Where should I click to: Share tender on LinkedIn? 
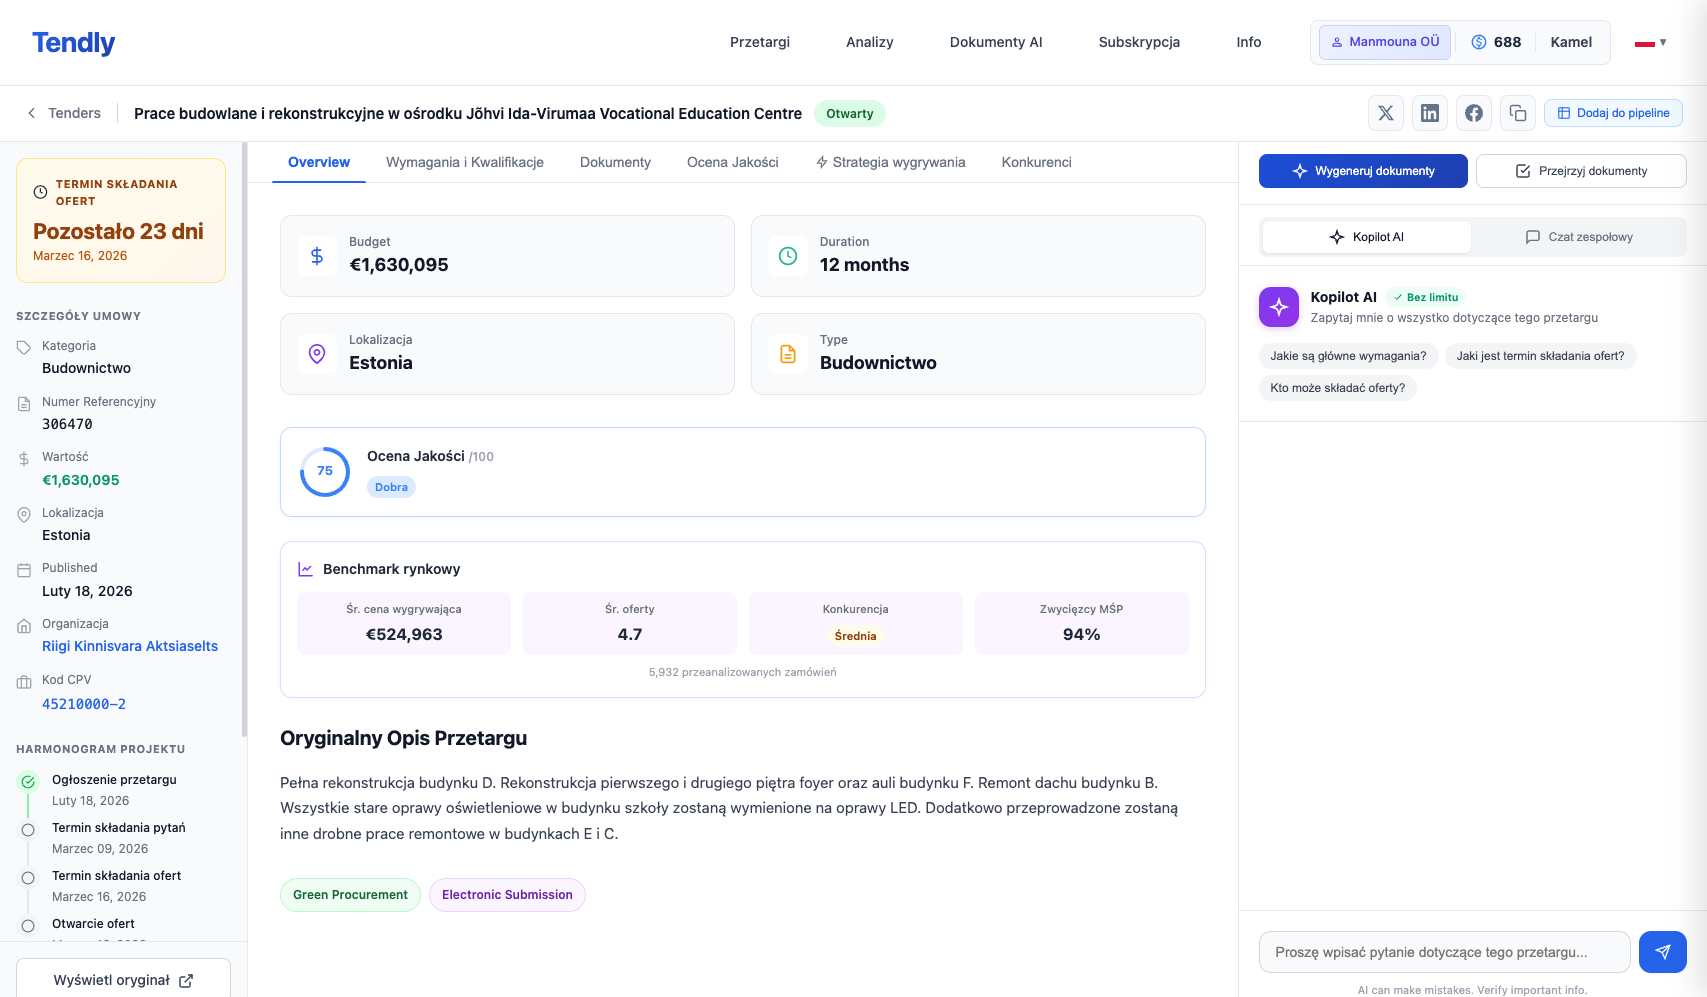pyautogui.click(x=1429, y=113)
